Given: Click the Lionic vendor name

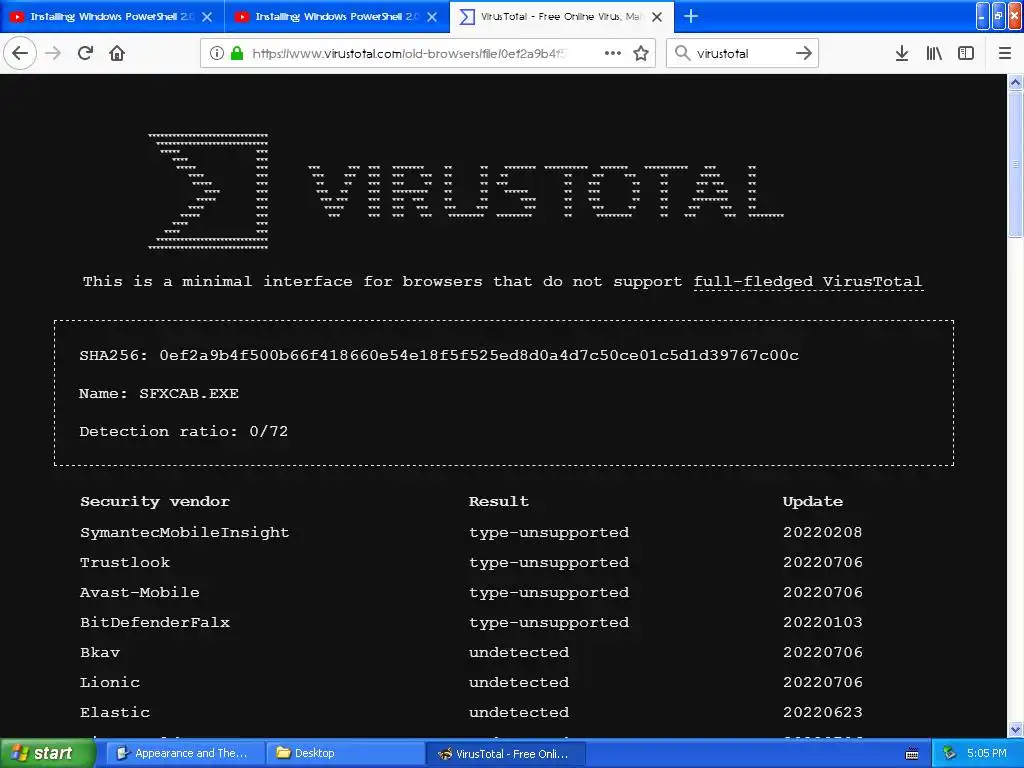Looking at the screenshot, I should tap(110, 682).
